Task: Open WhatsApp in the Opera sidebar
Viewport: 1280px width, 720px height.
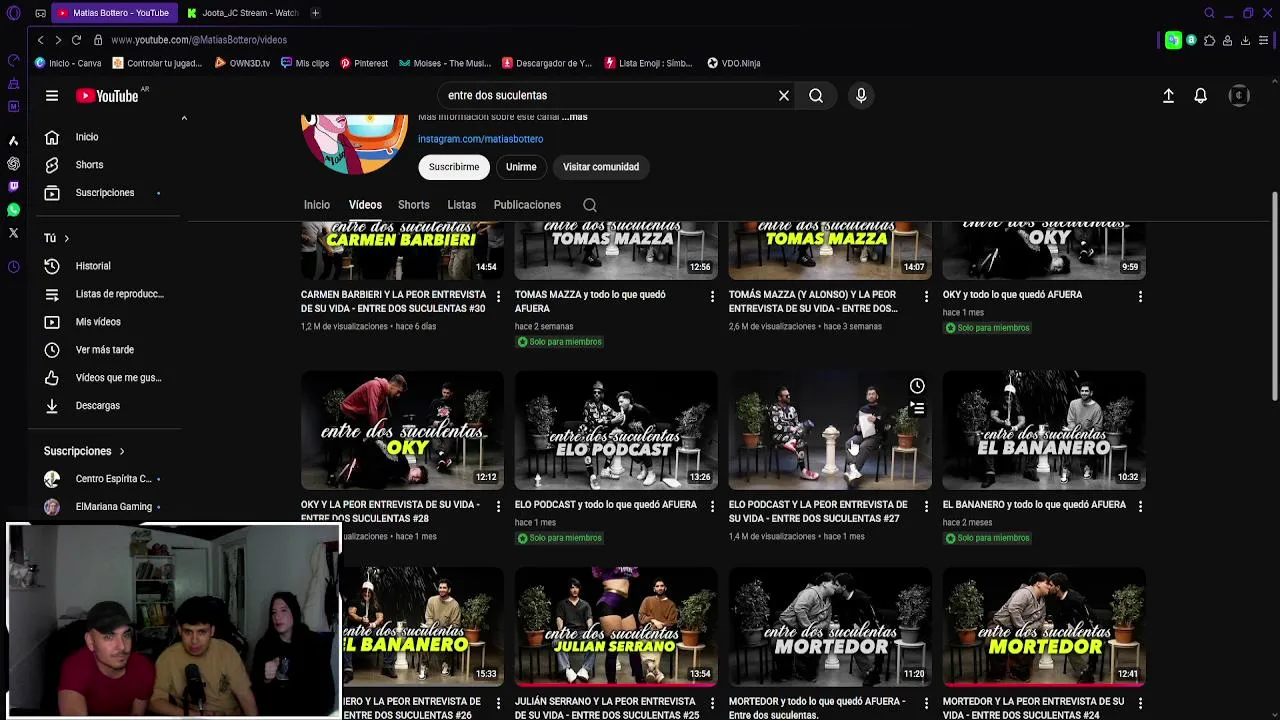Action: point(13,209)
